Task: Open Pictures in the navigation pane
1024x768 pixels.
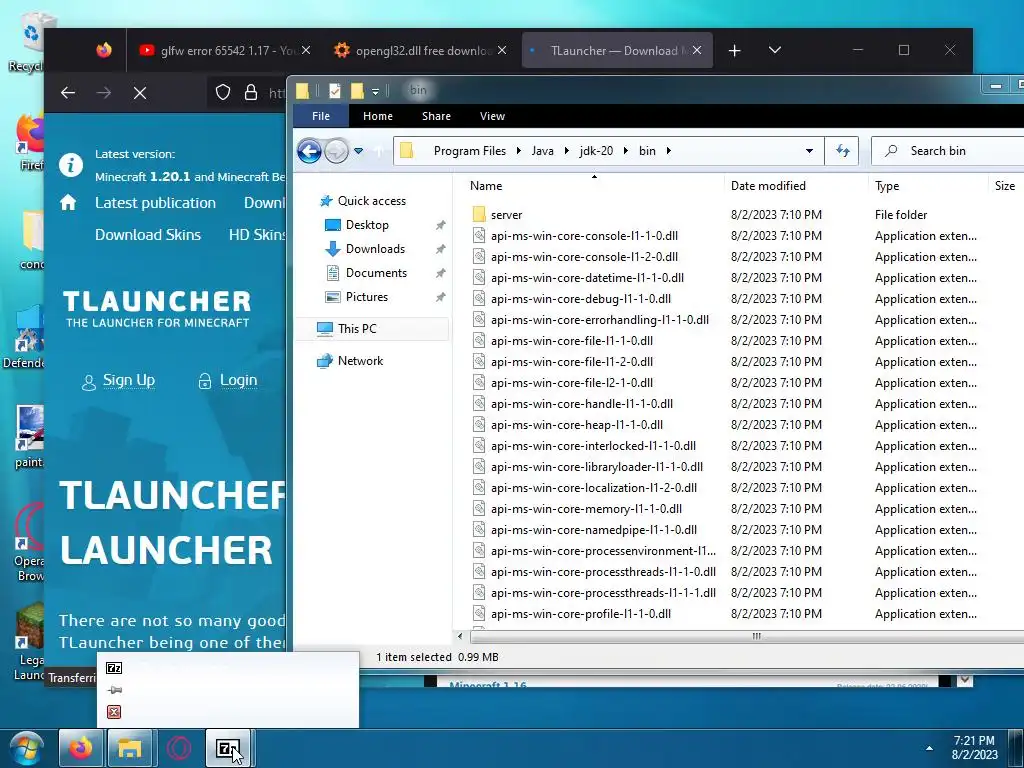Action: [366, 297]
